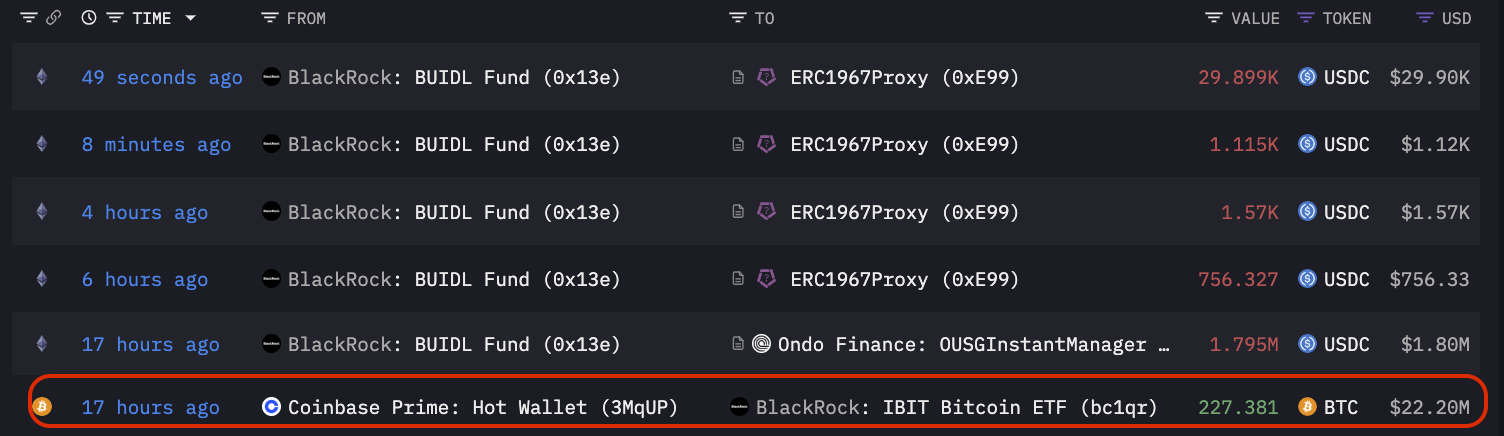Click contract document icon in first row
This screenshot has height=436, width=1504.
tap(738, 77)
